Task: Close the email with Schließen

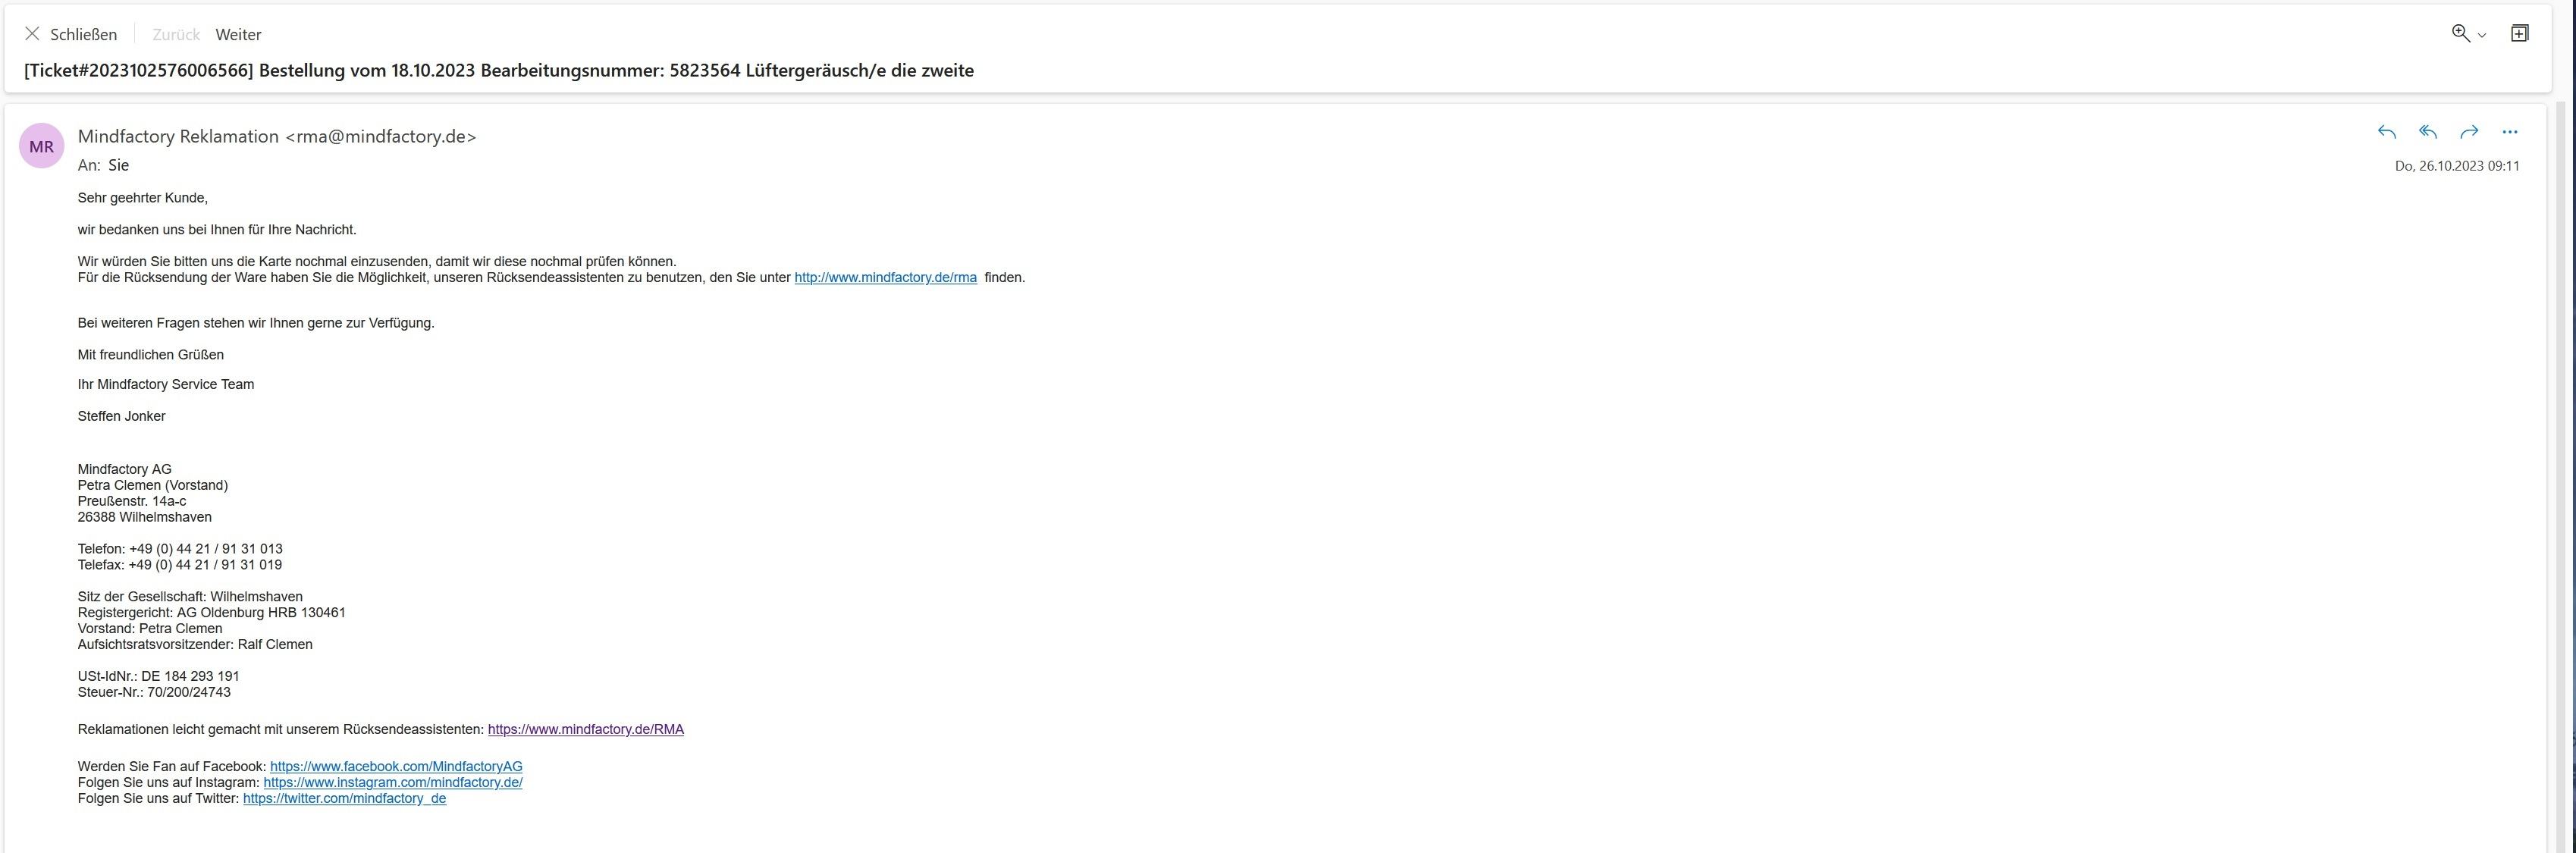Action: click(x=71, y=34)
